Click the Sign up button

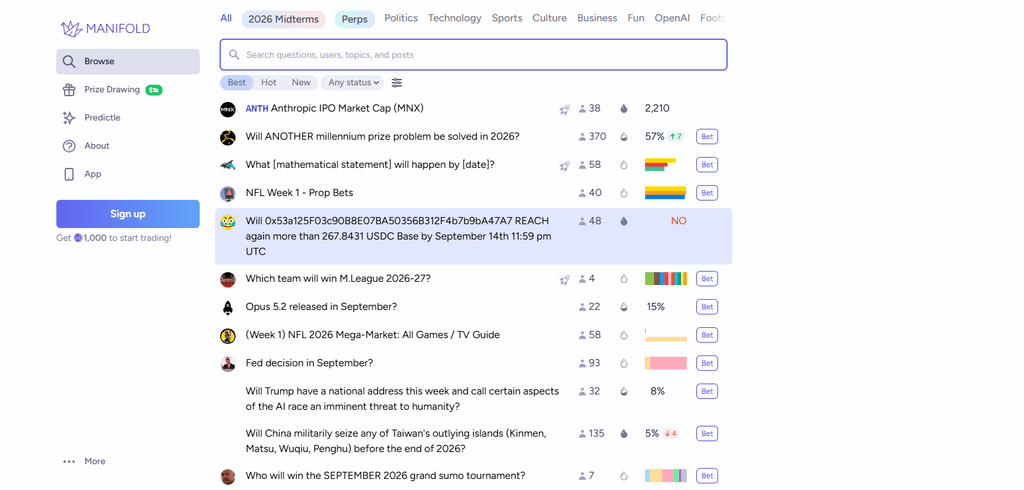pos(128,214)
